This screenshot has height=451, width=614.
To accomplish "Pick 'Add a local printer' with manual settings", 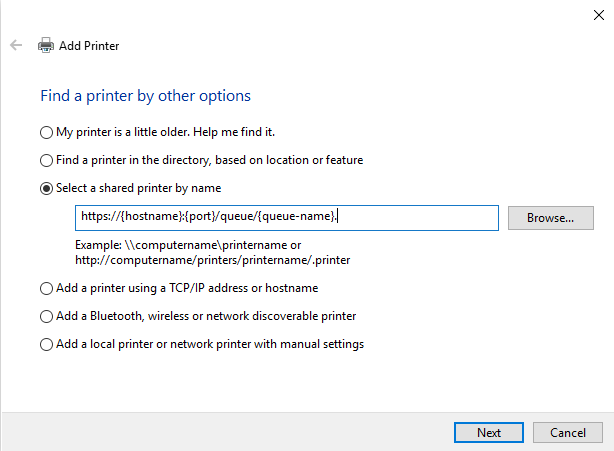I will 46,344.
